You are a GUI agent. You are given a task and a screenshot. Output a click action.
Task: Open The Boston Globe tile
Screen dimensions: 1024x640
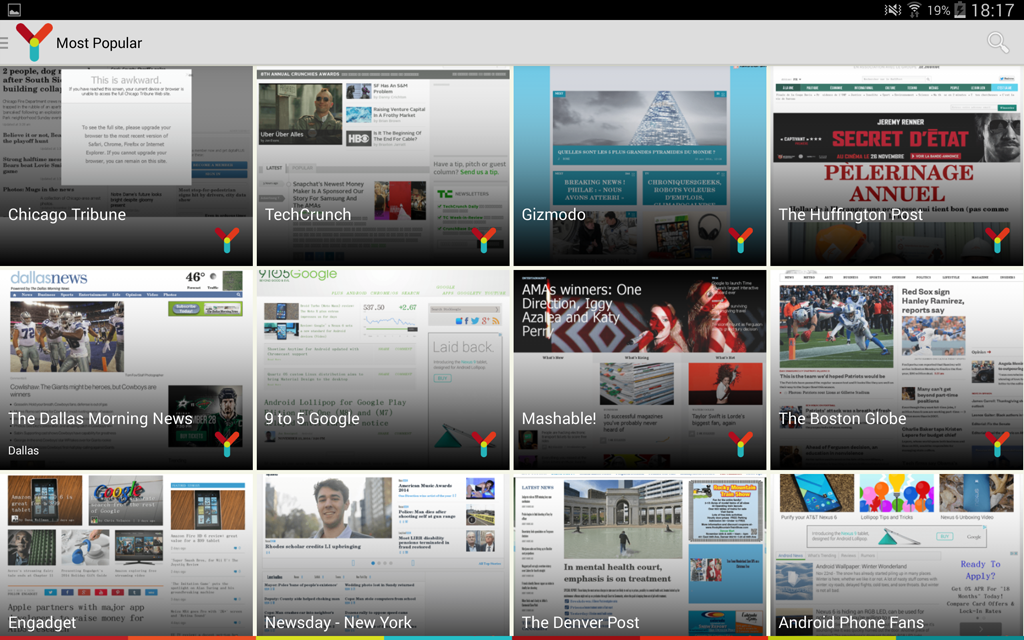click(x=897, y=370)
